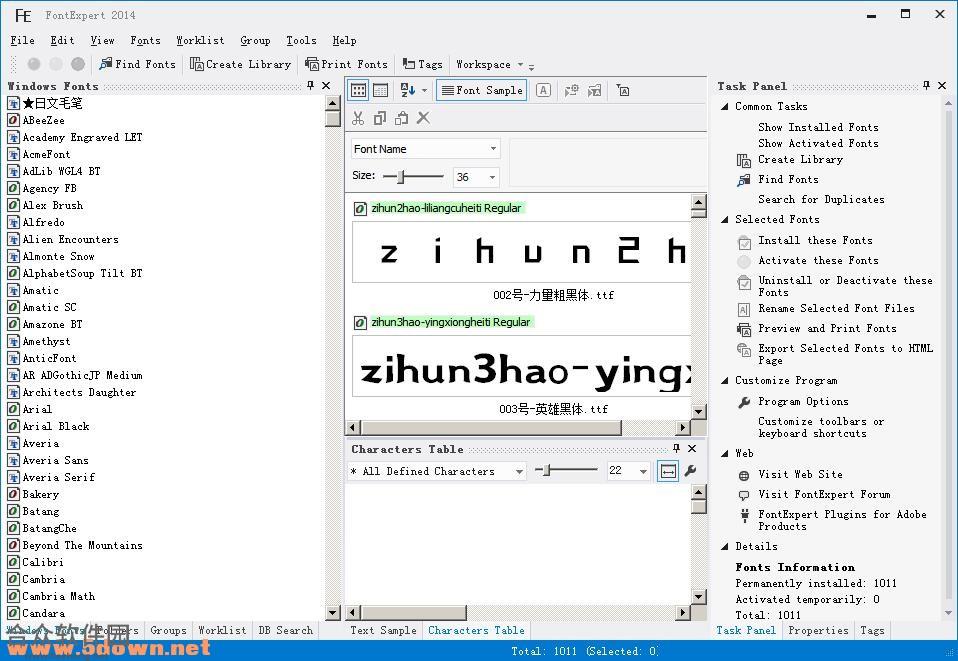Collapse the Customize Program section
958x661 pixels.
(x=725, y=381)
